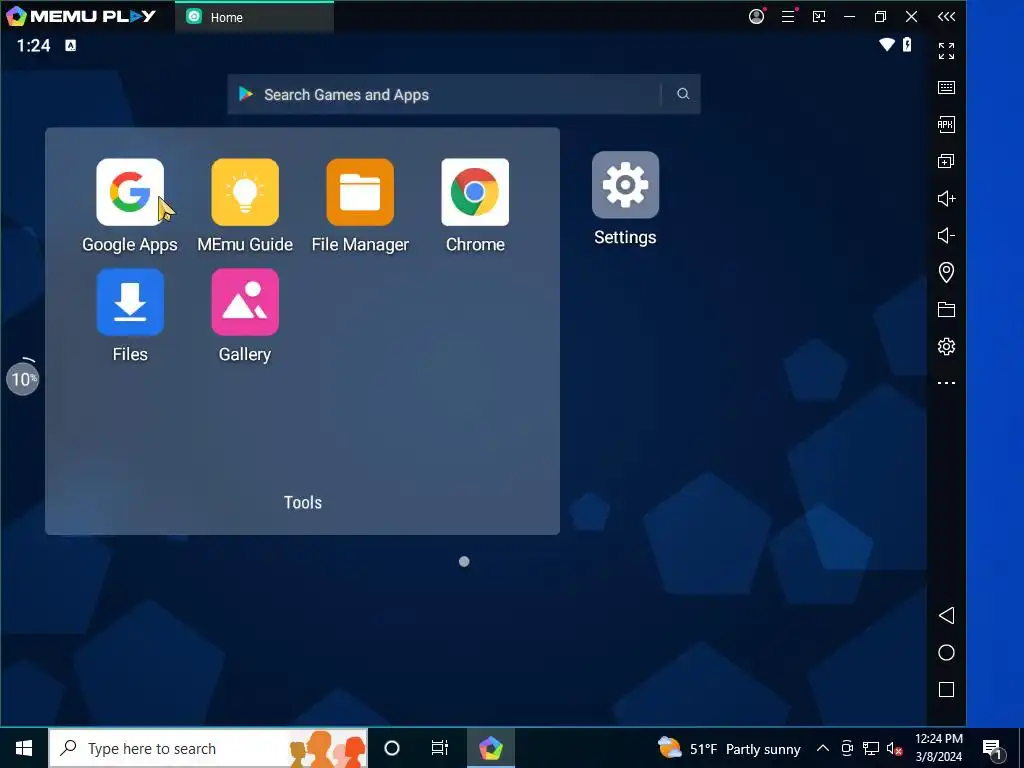Open the Gallery app
The image size is (1024, 768).
pos(245,302)
